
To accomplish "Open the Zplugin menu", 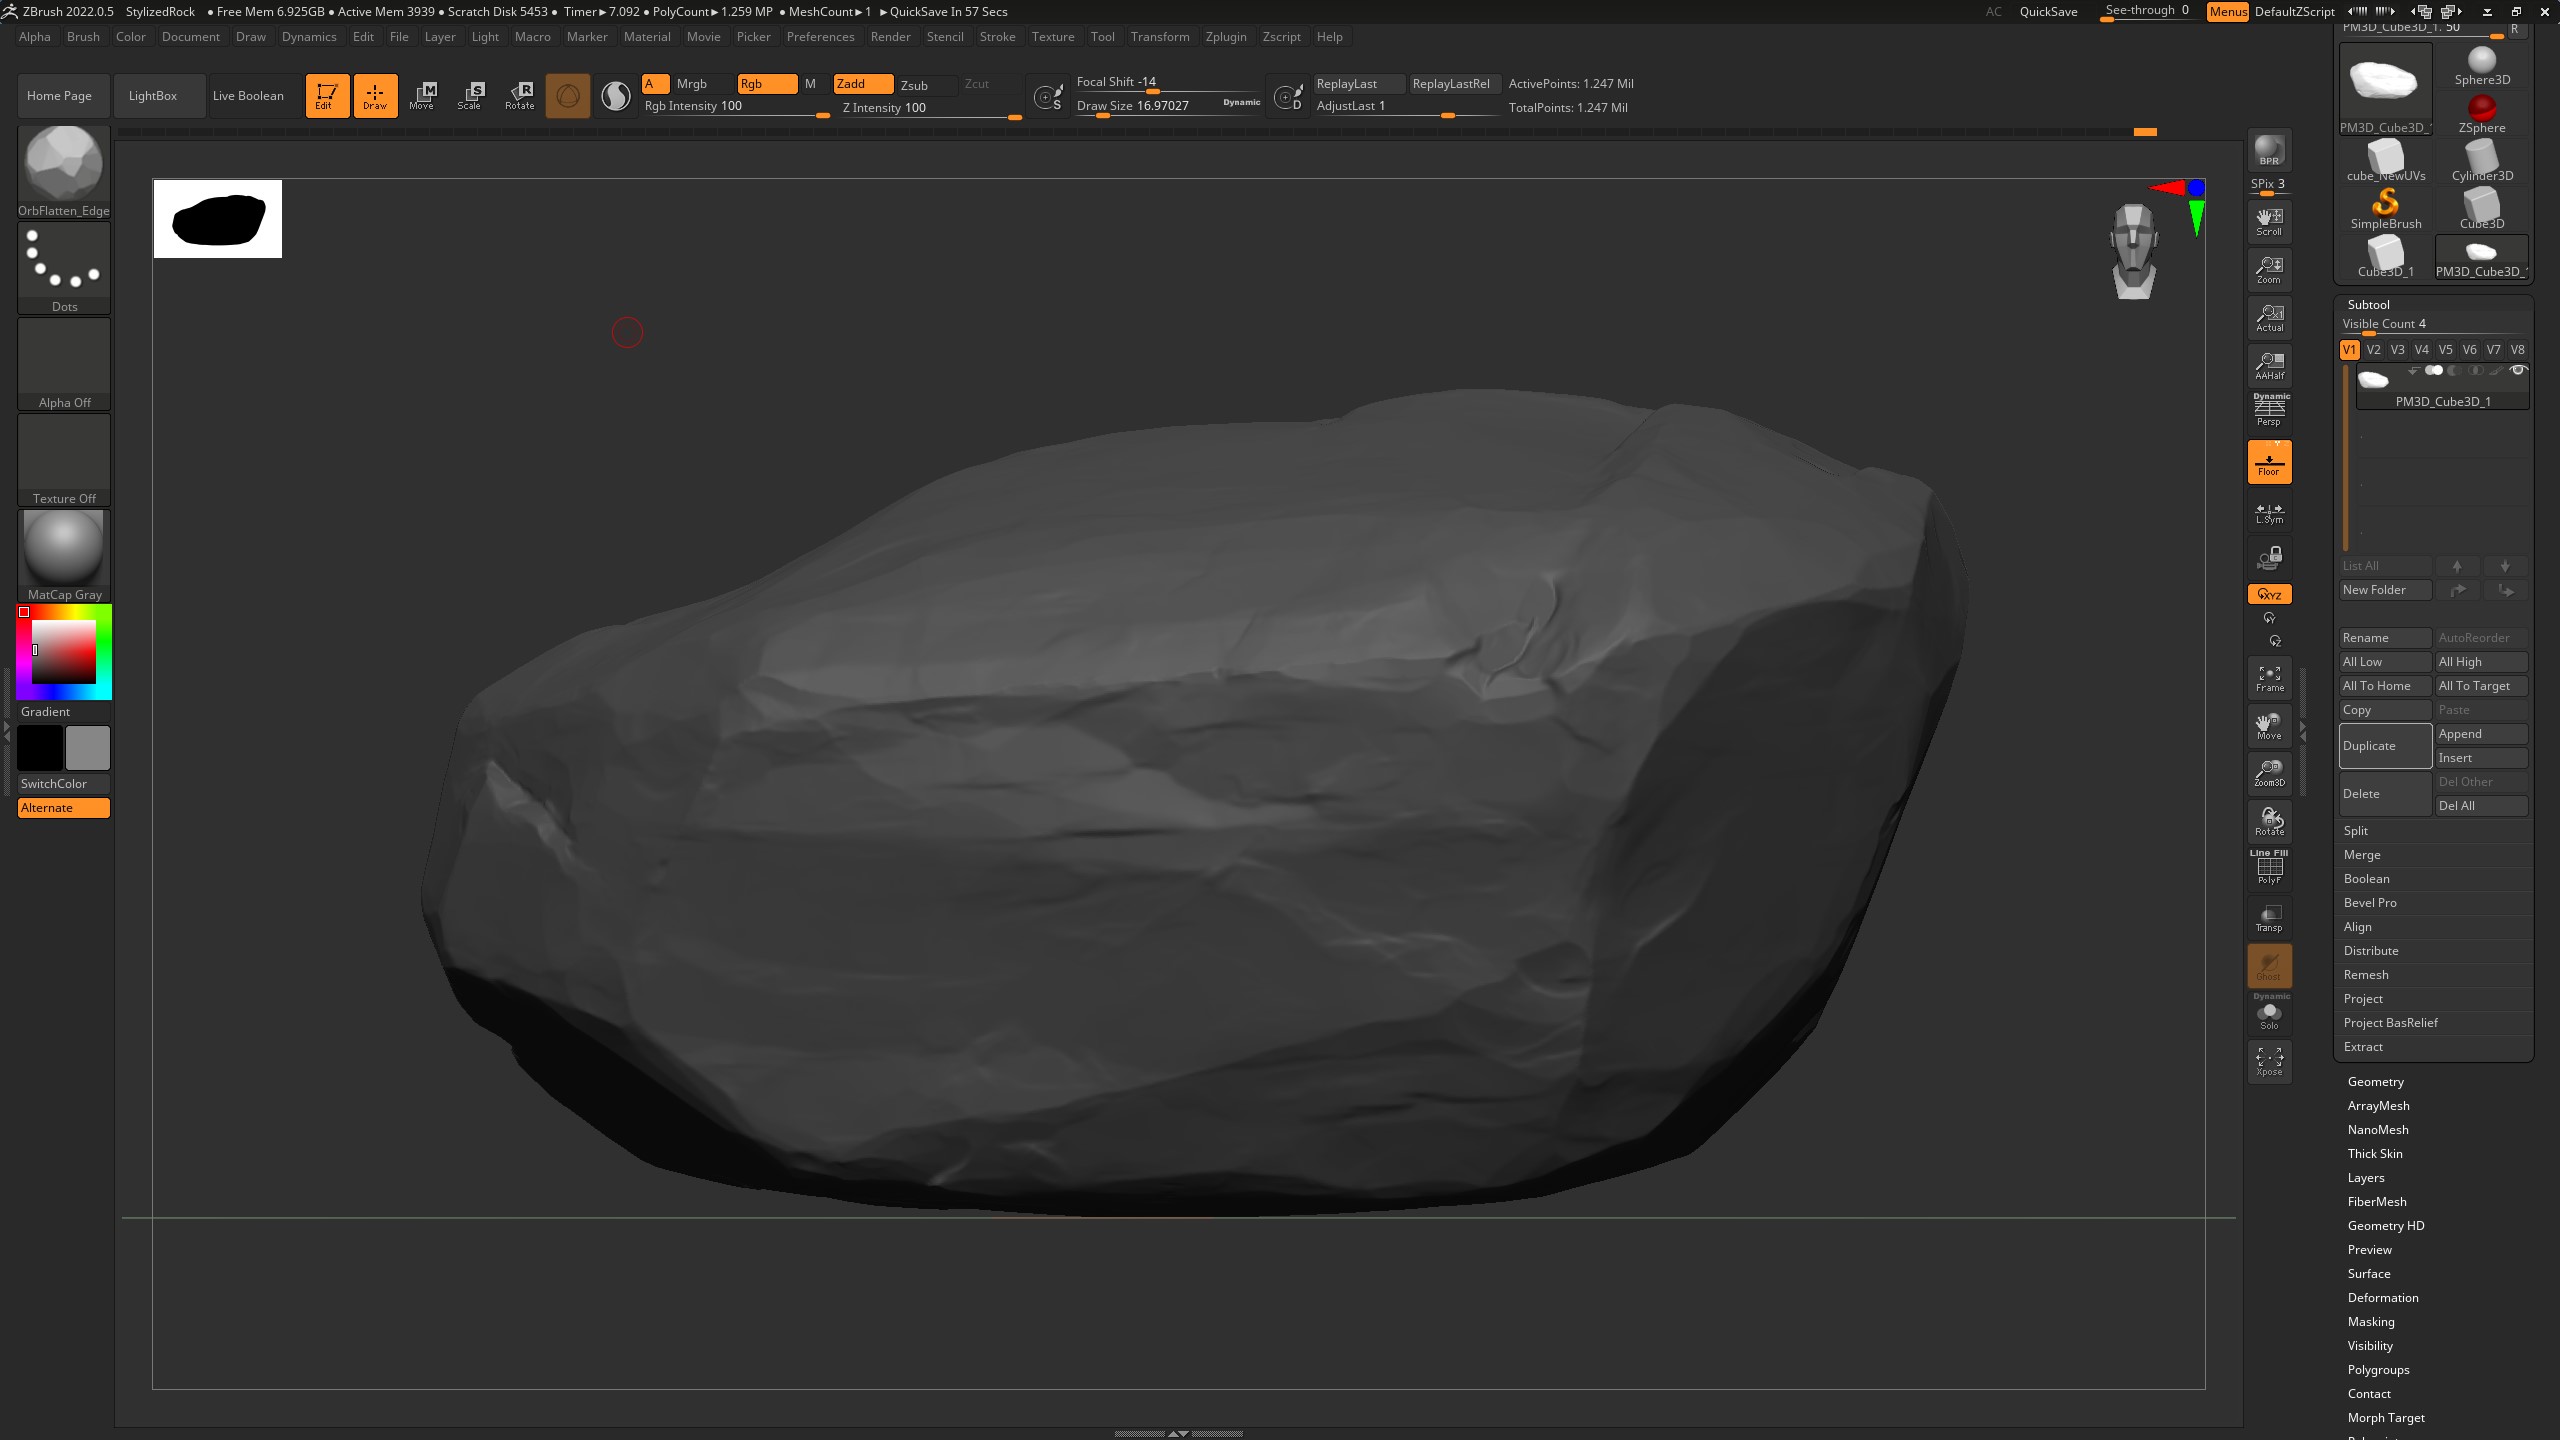I will click(1226, 37).
